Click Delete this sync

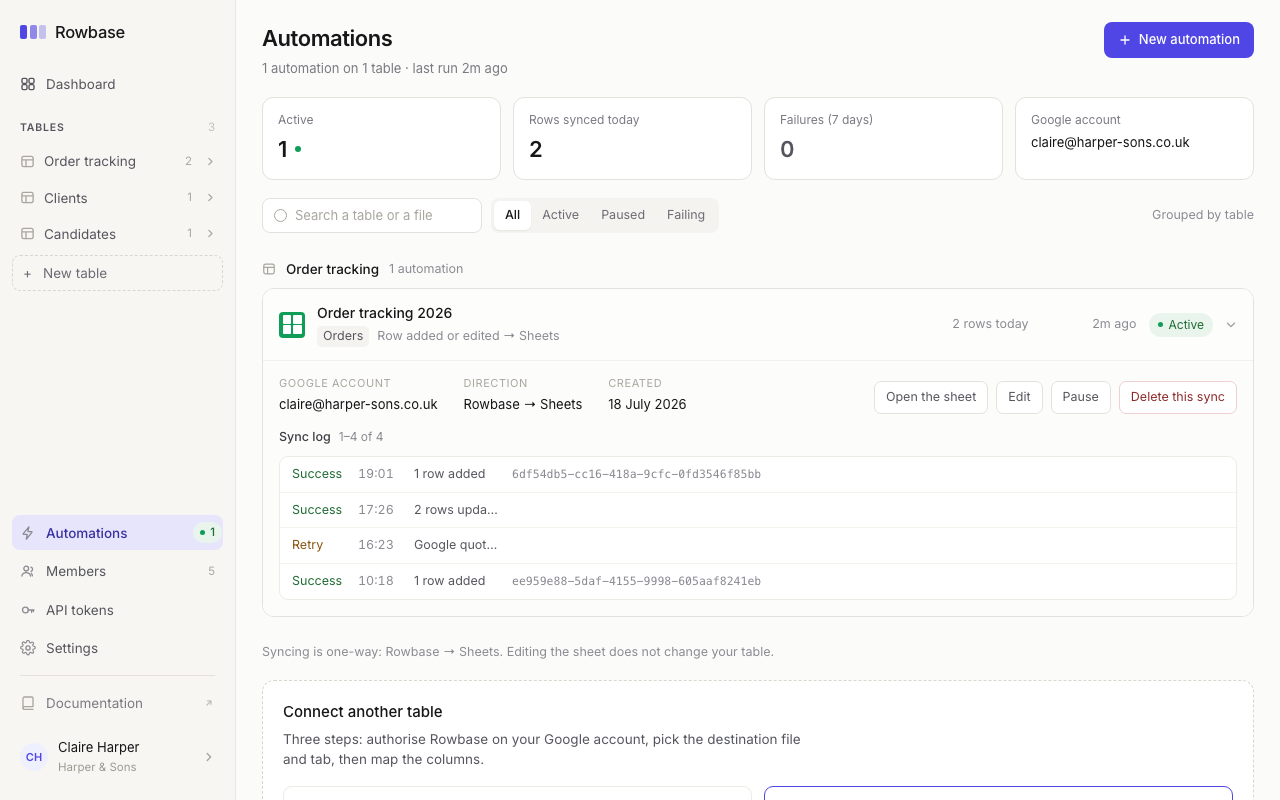(x=1178, y=397)
